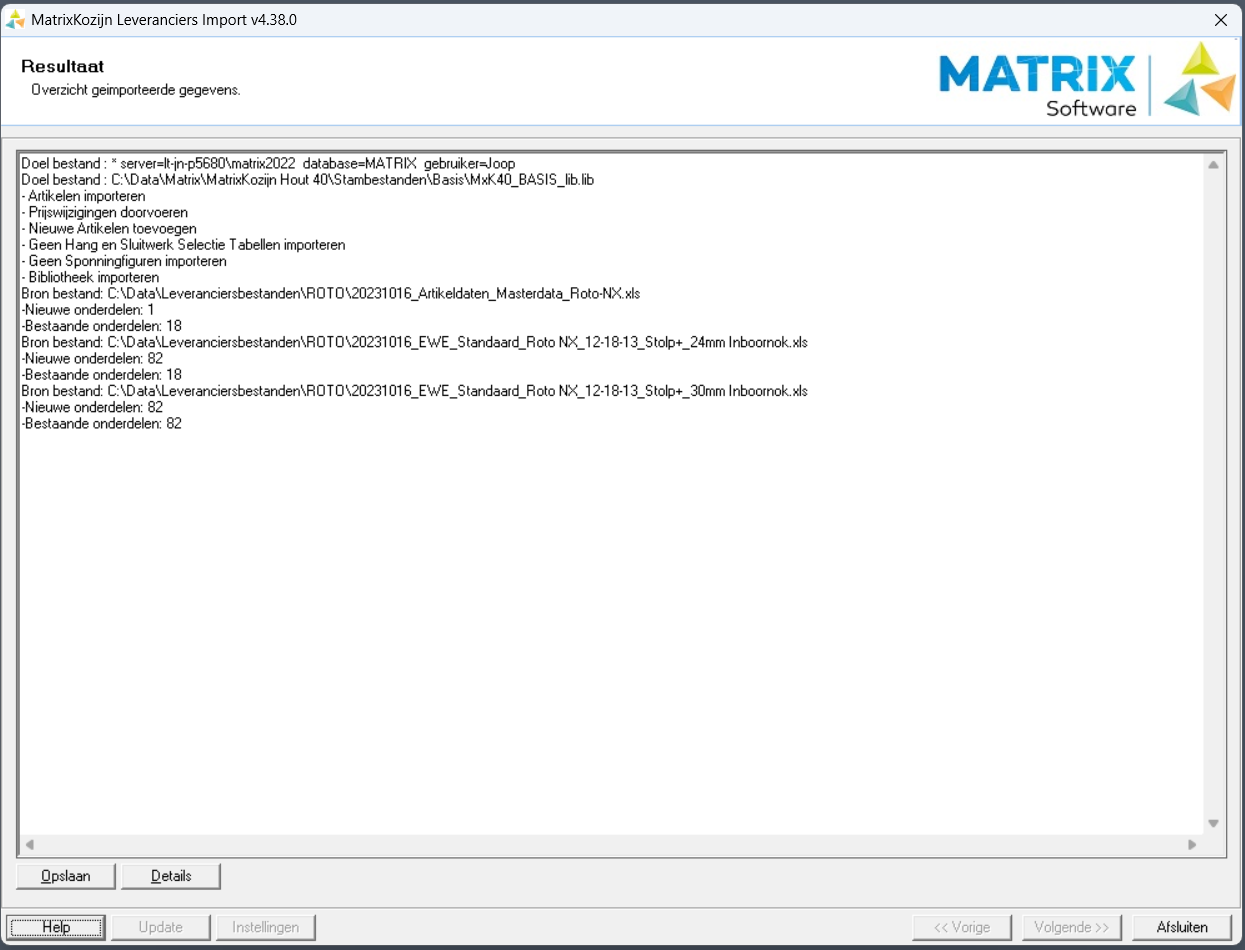The image size is (1245, 950).
Task: Click '- Geen Sponningfiguren importeren' line
Action: tap(124, 261)
